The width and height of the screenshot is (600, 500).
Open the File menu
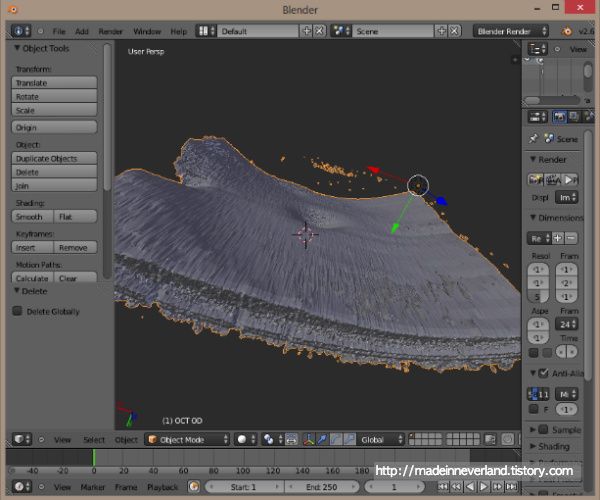pyautogui.click(x=59, y=31)
